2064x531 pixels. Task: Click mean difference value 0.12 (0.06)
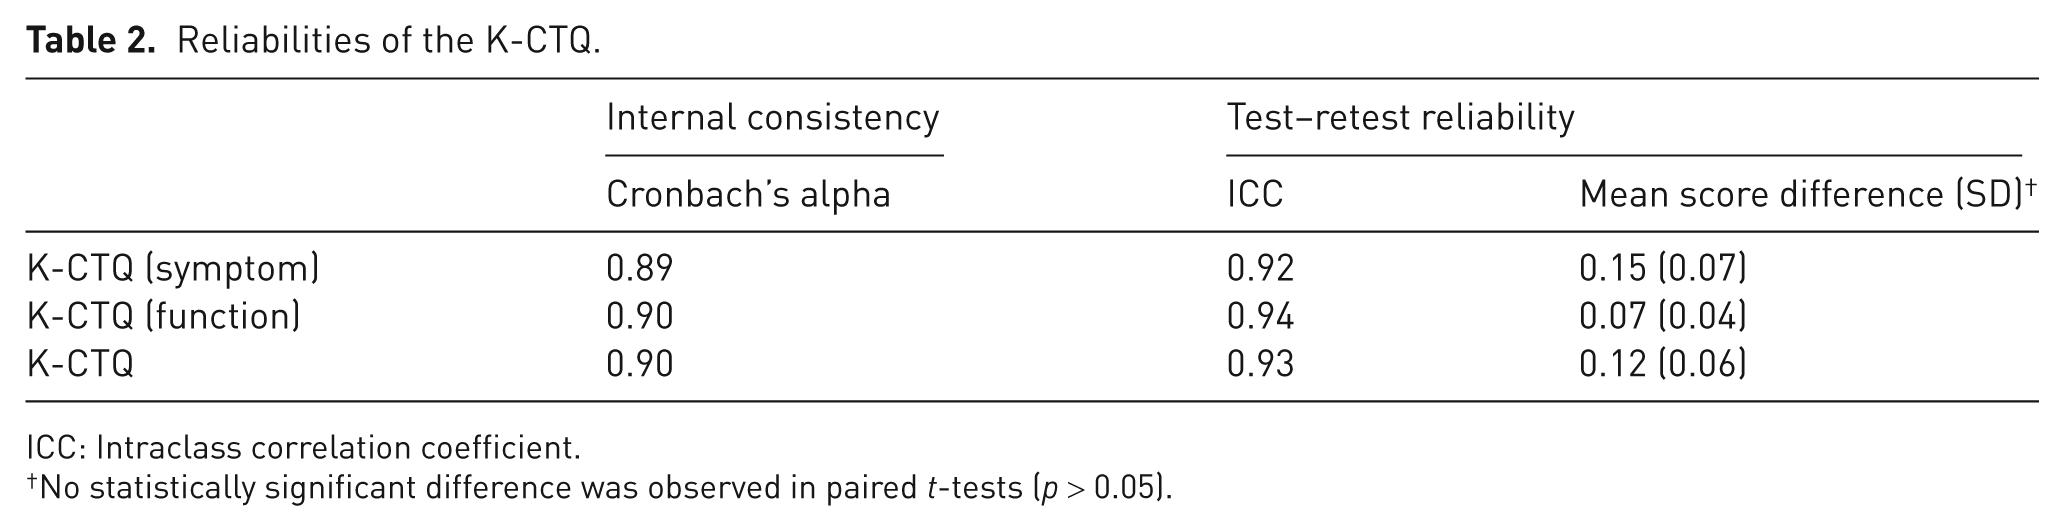point(1663,363)
